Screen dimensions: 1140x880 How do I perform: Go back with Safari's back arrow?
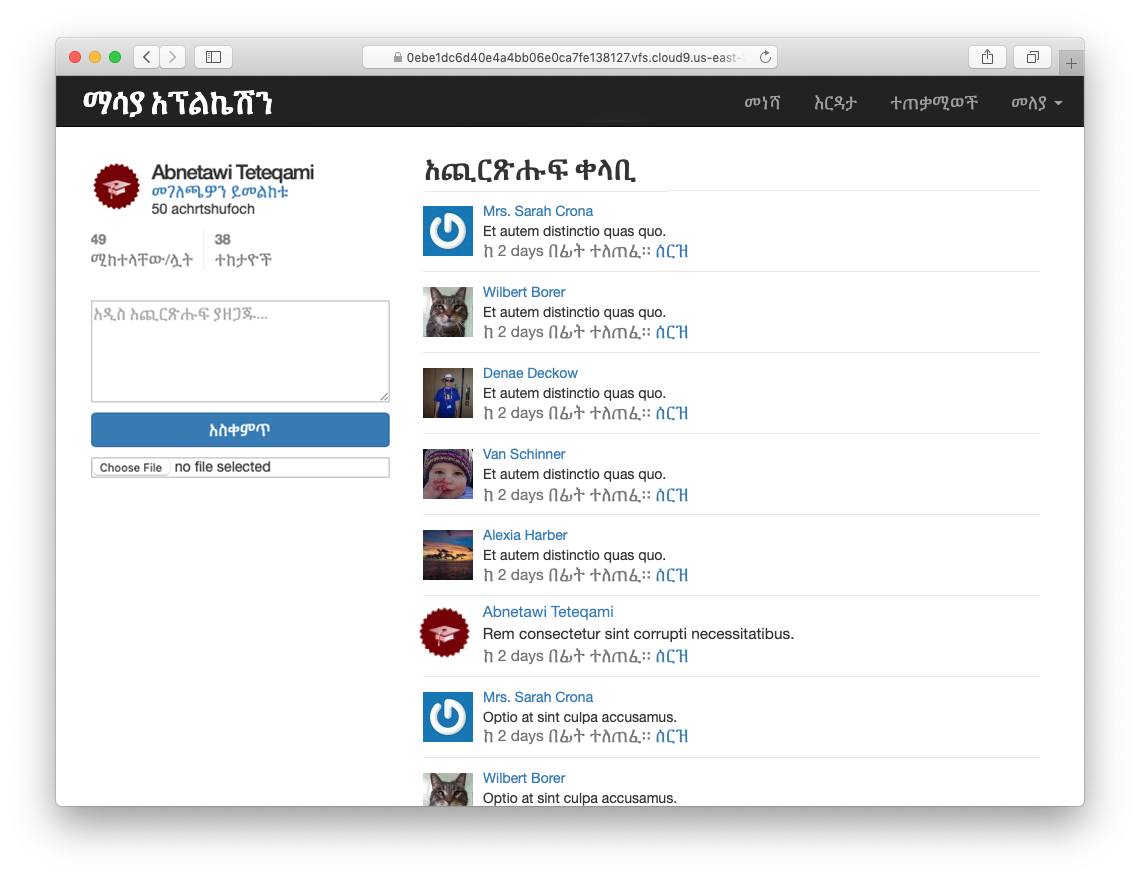(x=147, y=57)
